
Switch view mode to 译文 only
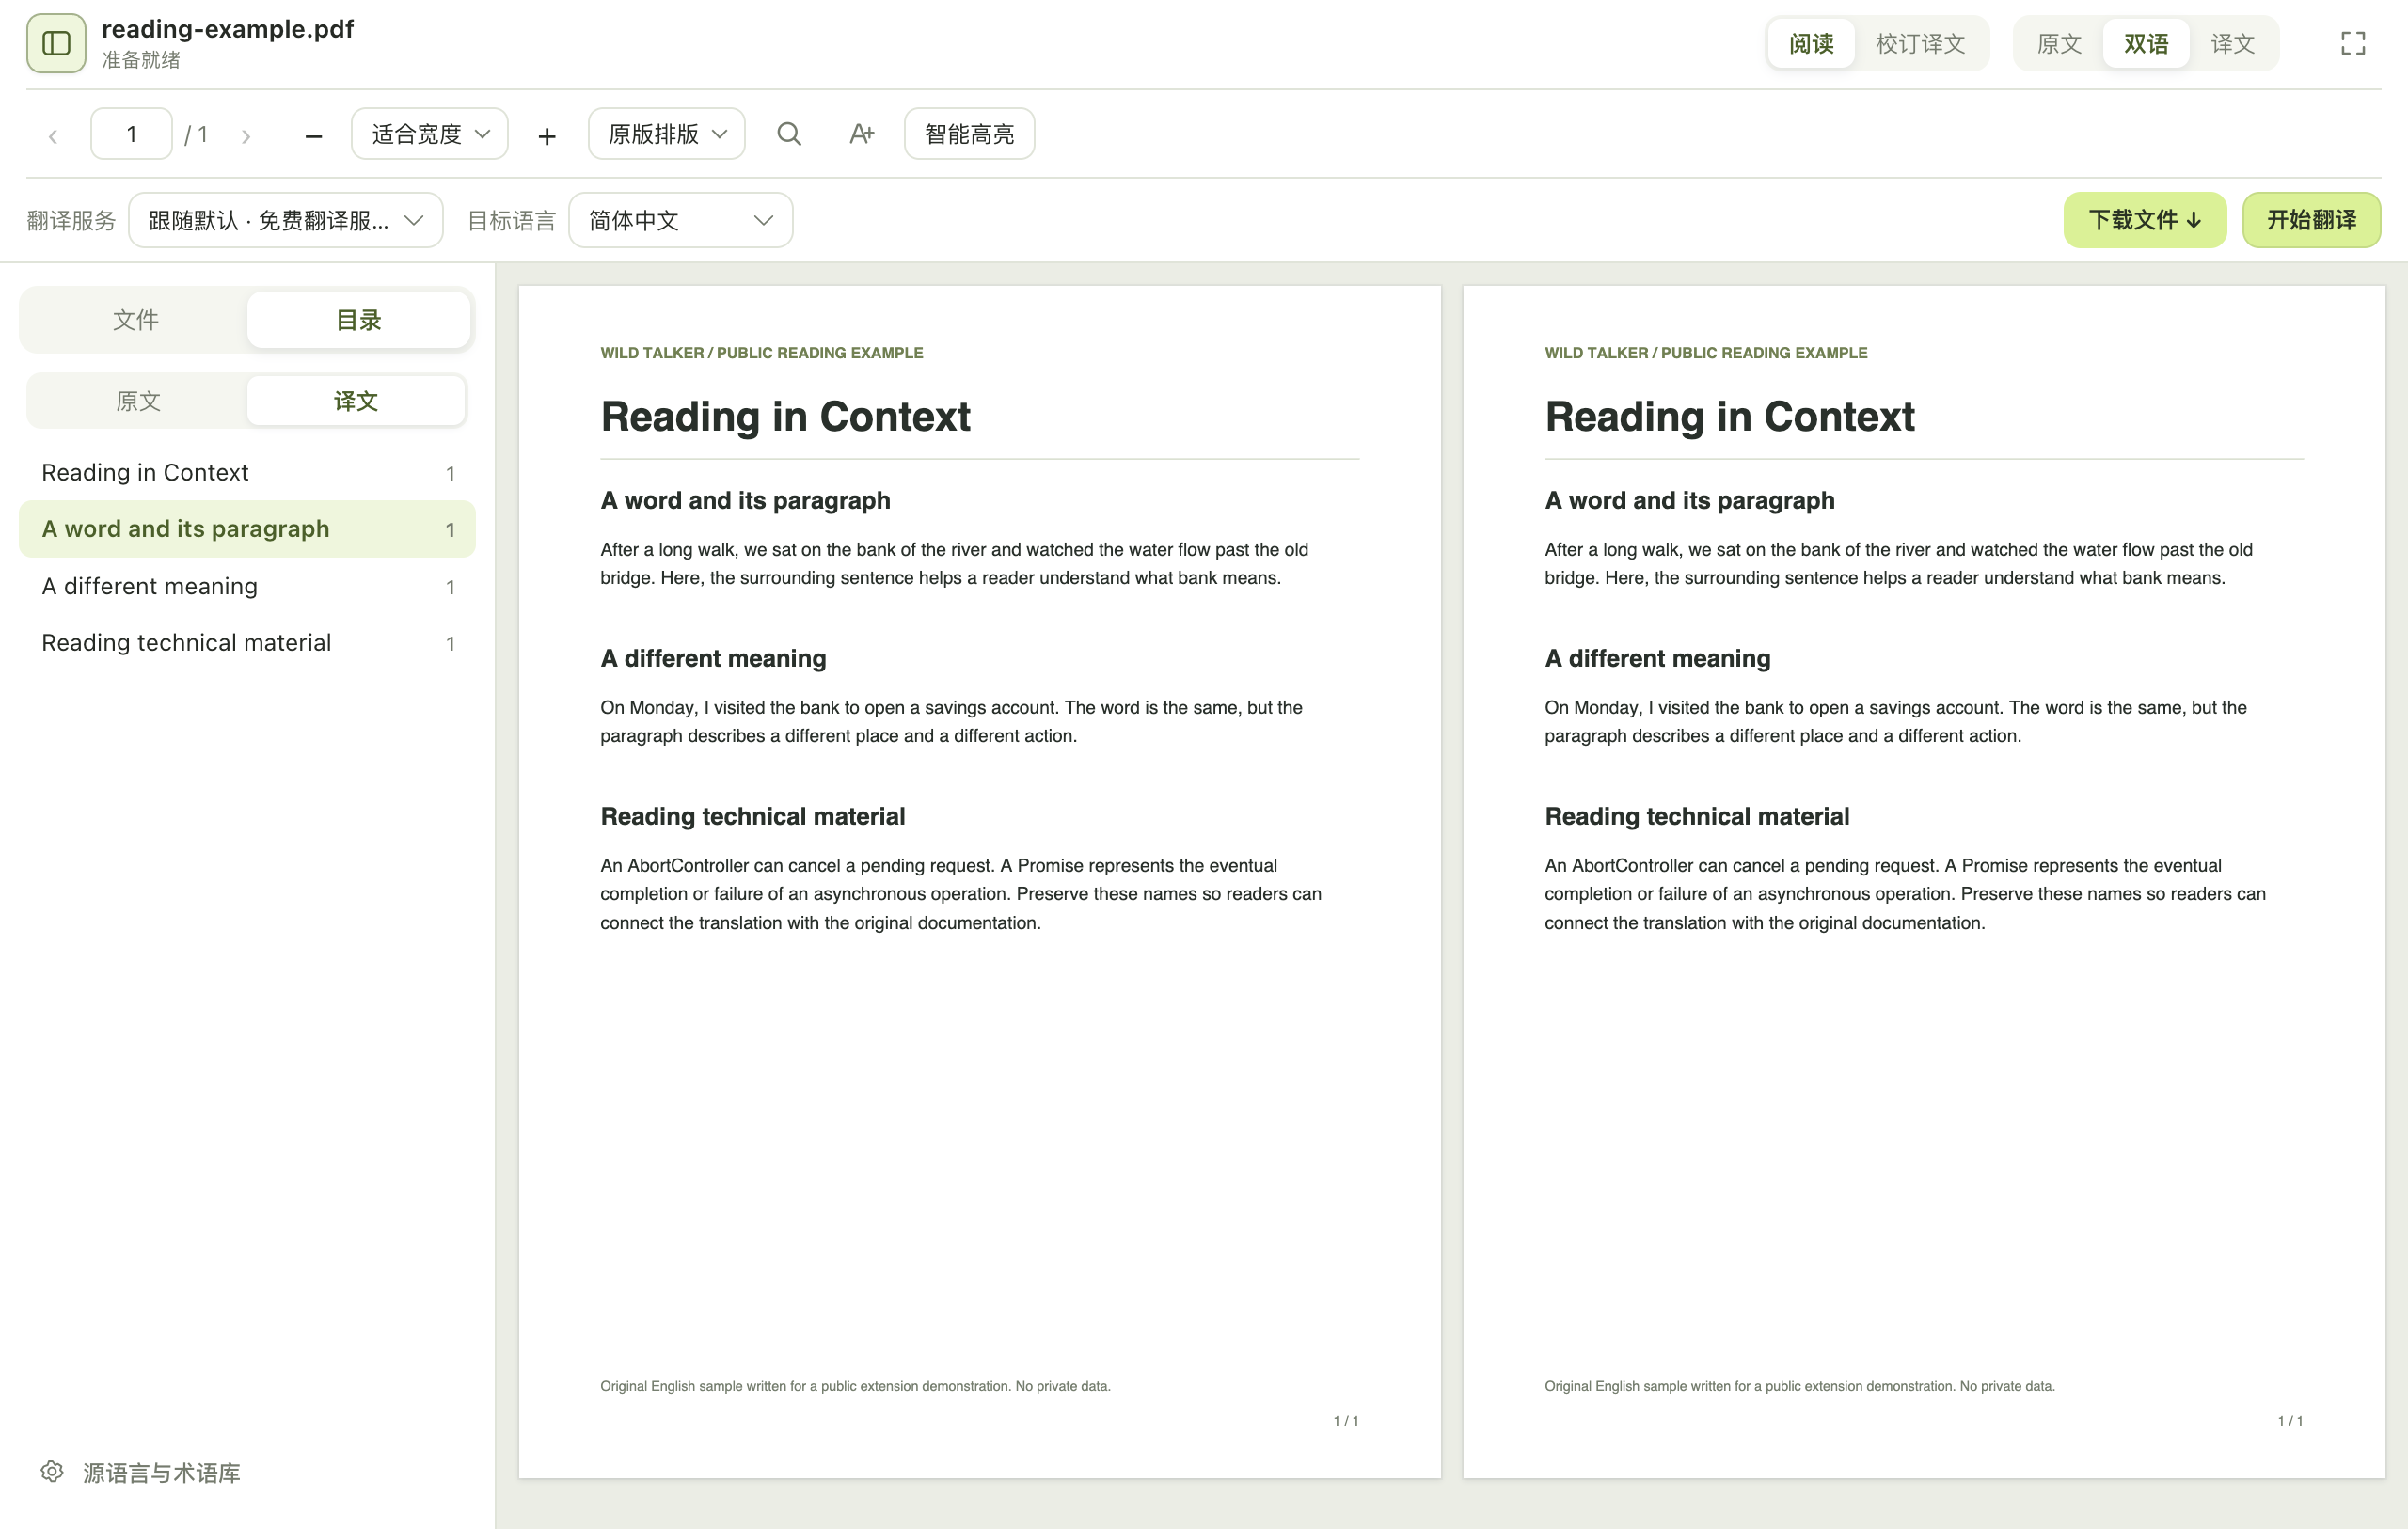(x=2233, y=43)
